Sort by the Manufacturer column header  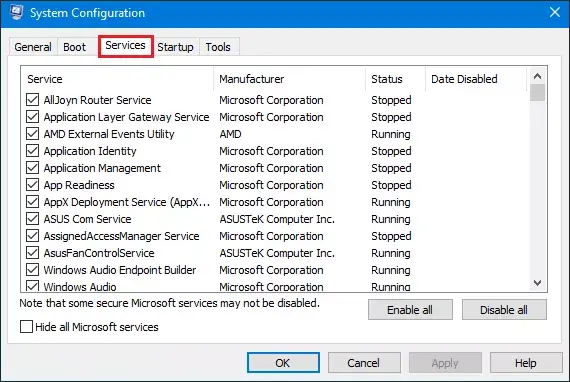tap(289, 79)
